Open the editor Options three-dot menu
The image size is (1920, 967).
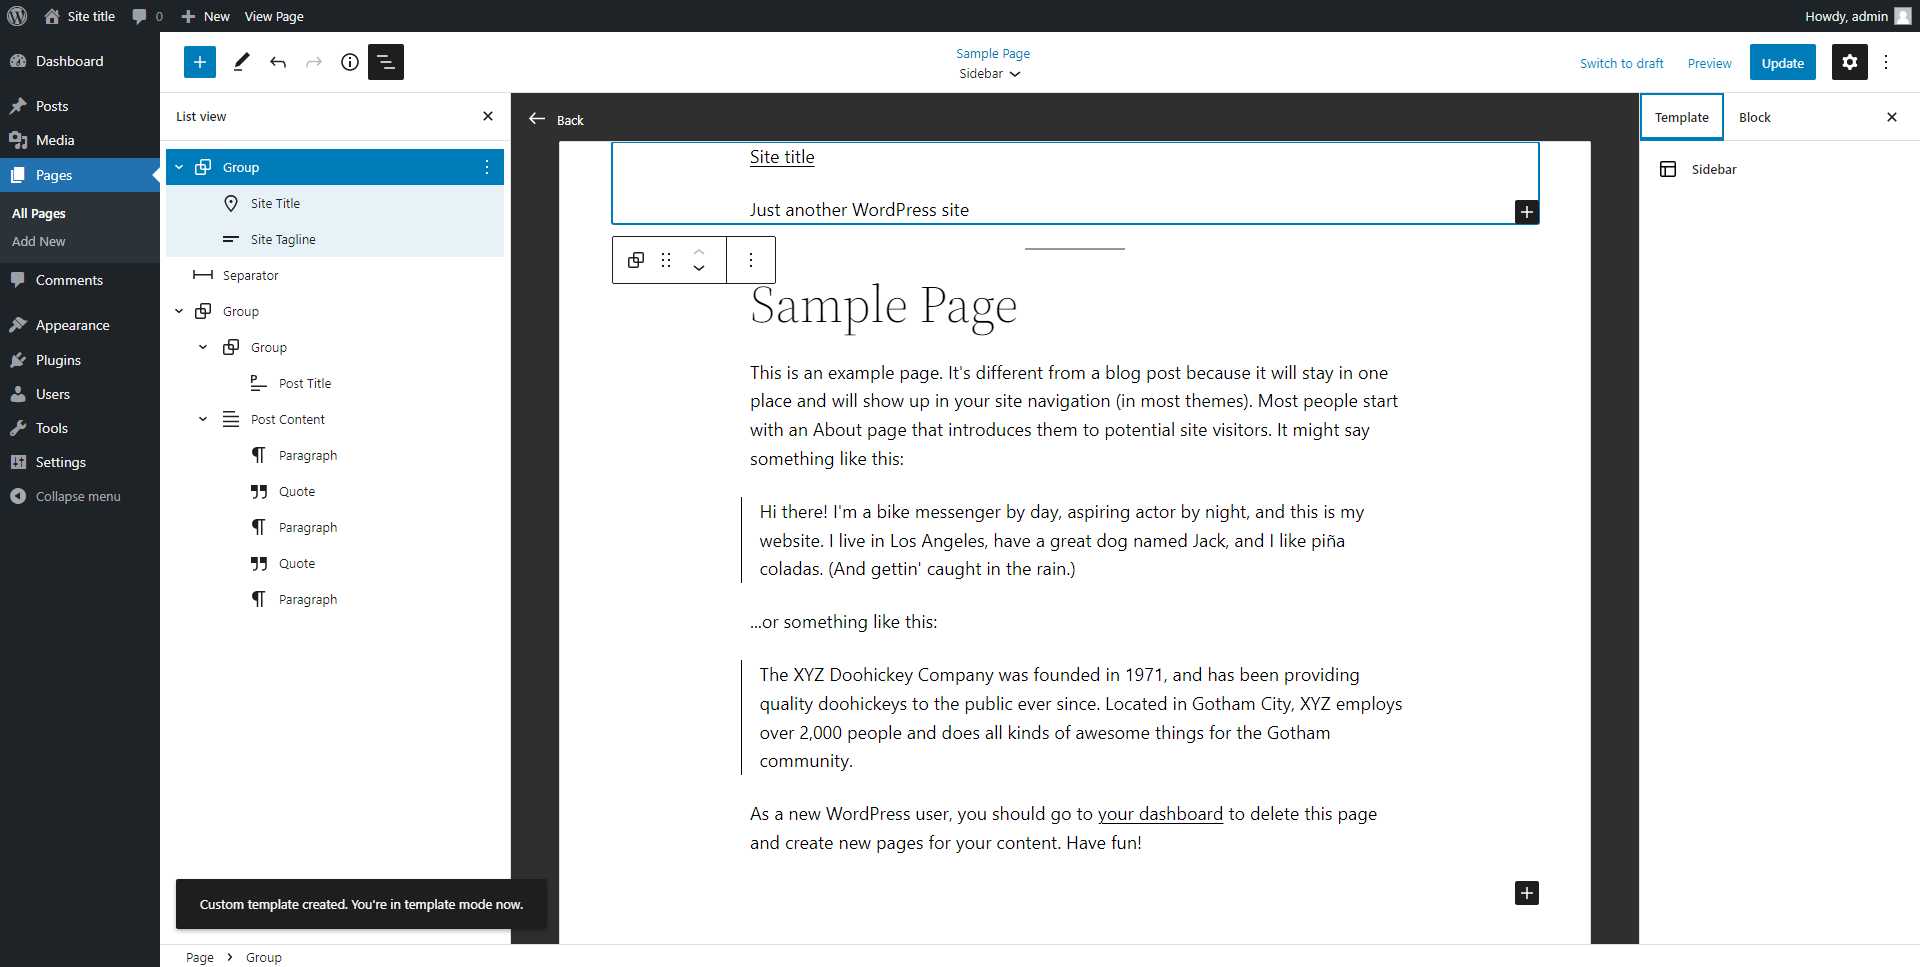(1886, 62)
